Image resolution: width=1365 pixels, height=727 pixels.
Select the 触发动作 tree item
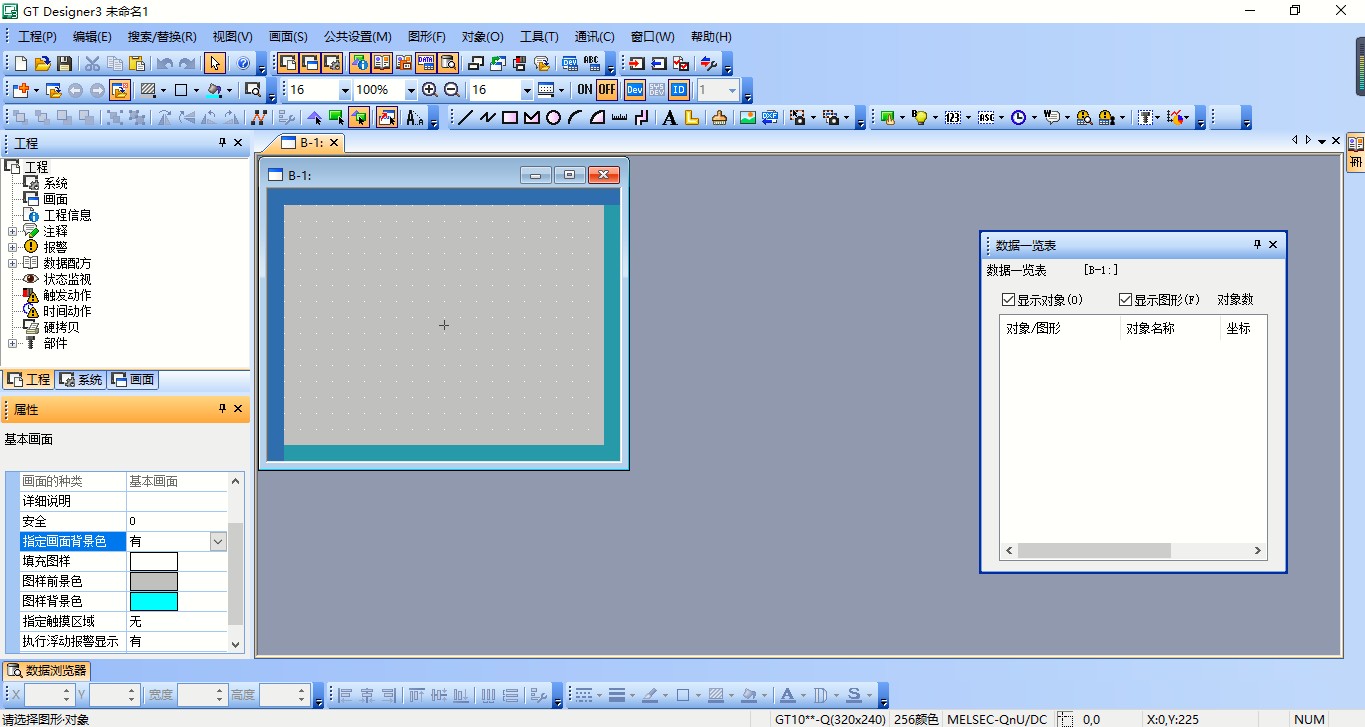[x=67, y=295]
